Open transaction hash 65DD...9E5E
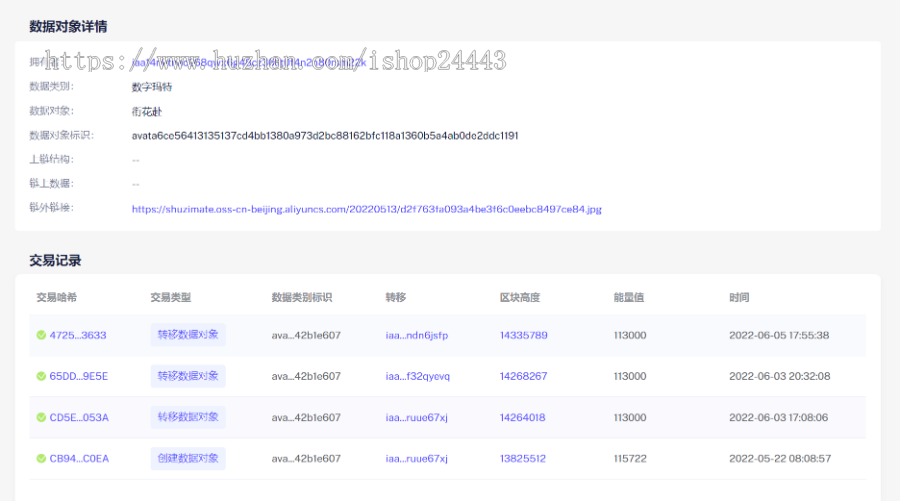Viewport: 900px width, 501px height. 79,376
